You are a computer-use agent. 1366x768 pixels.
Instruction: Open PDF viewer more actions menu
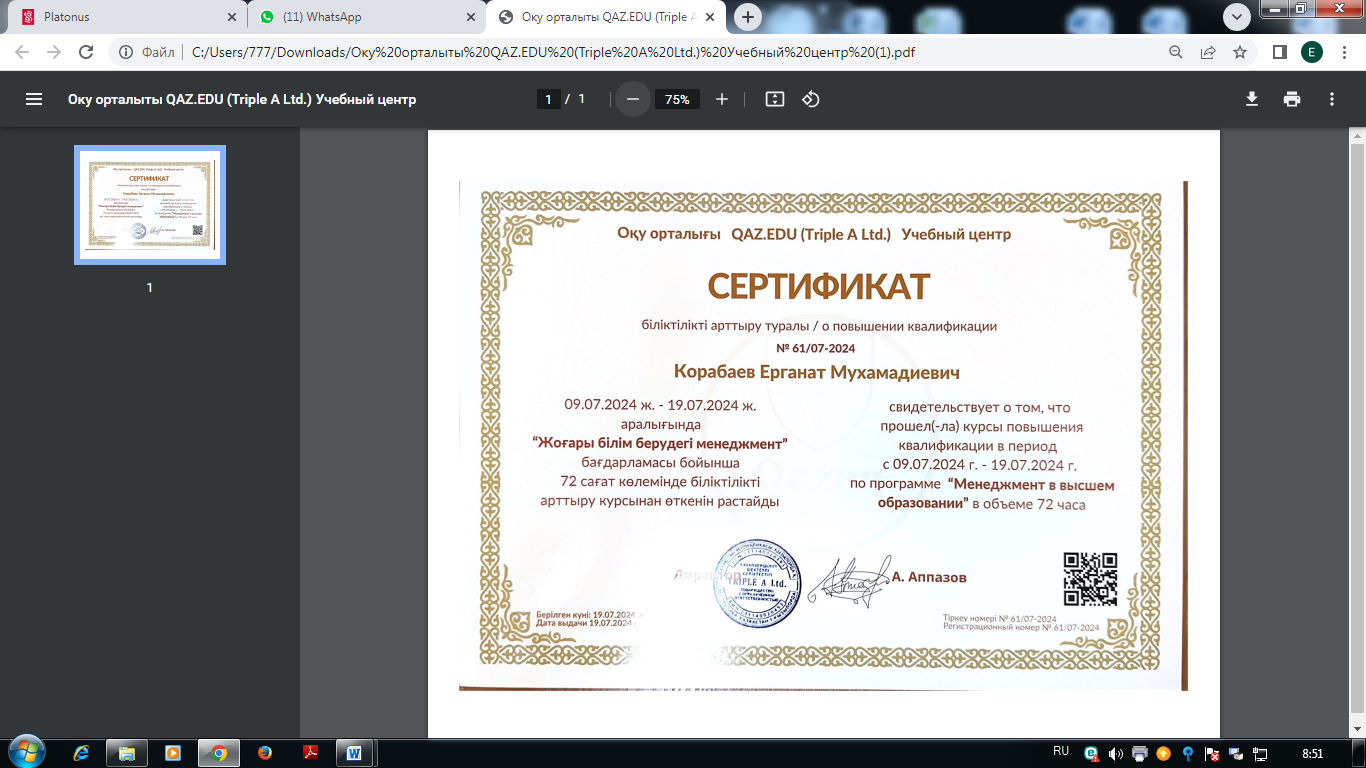coord(1332,99)
